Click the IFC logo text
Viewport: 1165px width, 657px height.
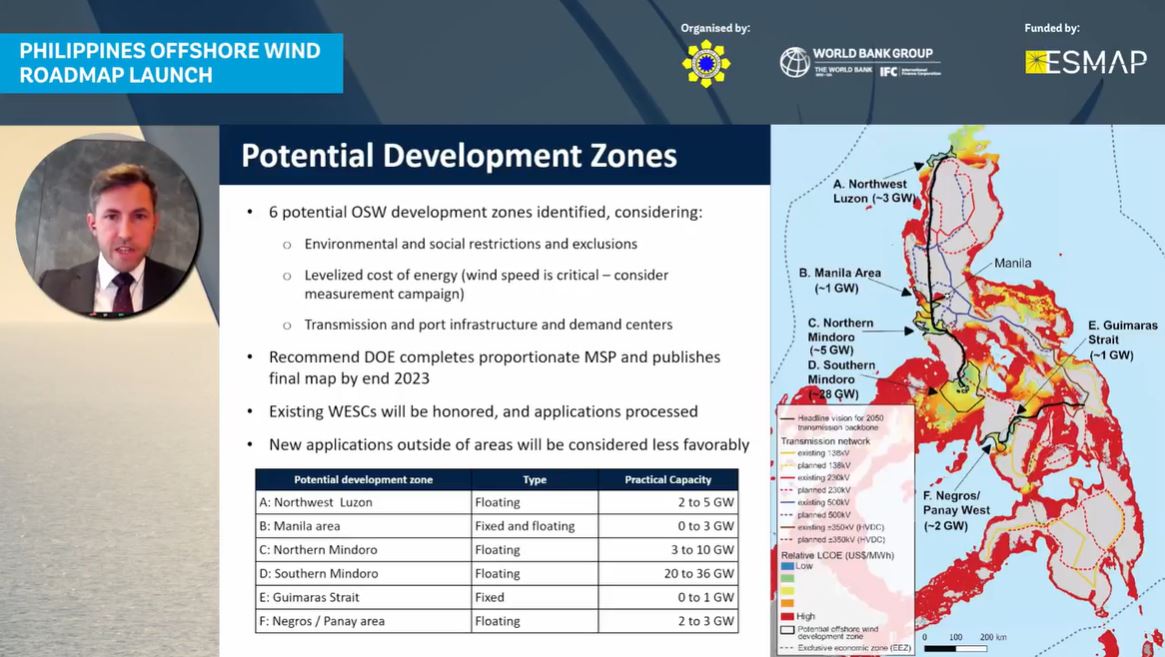click(x=889, y=71)
